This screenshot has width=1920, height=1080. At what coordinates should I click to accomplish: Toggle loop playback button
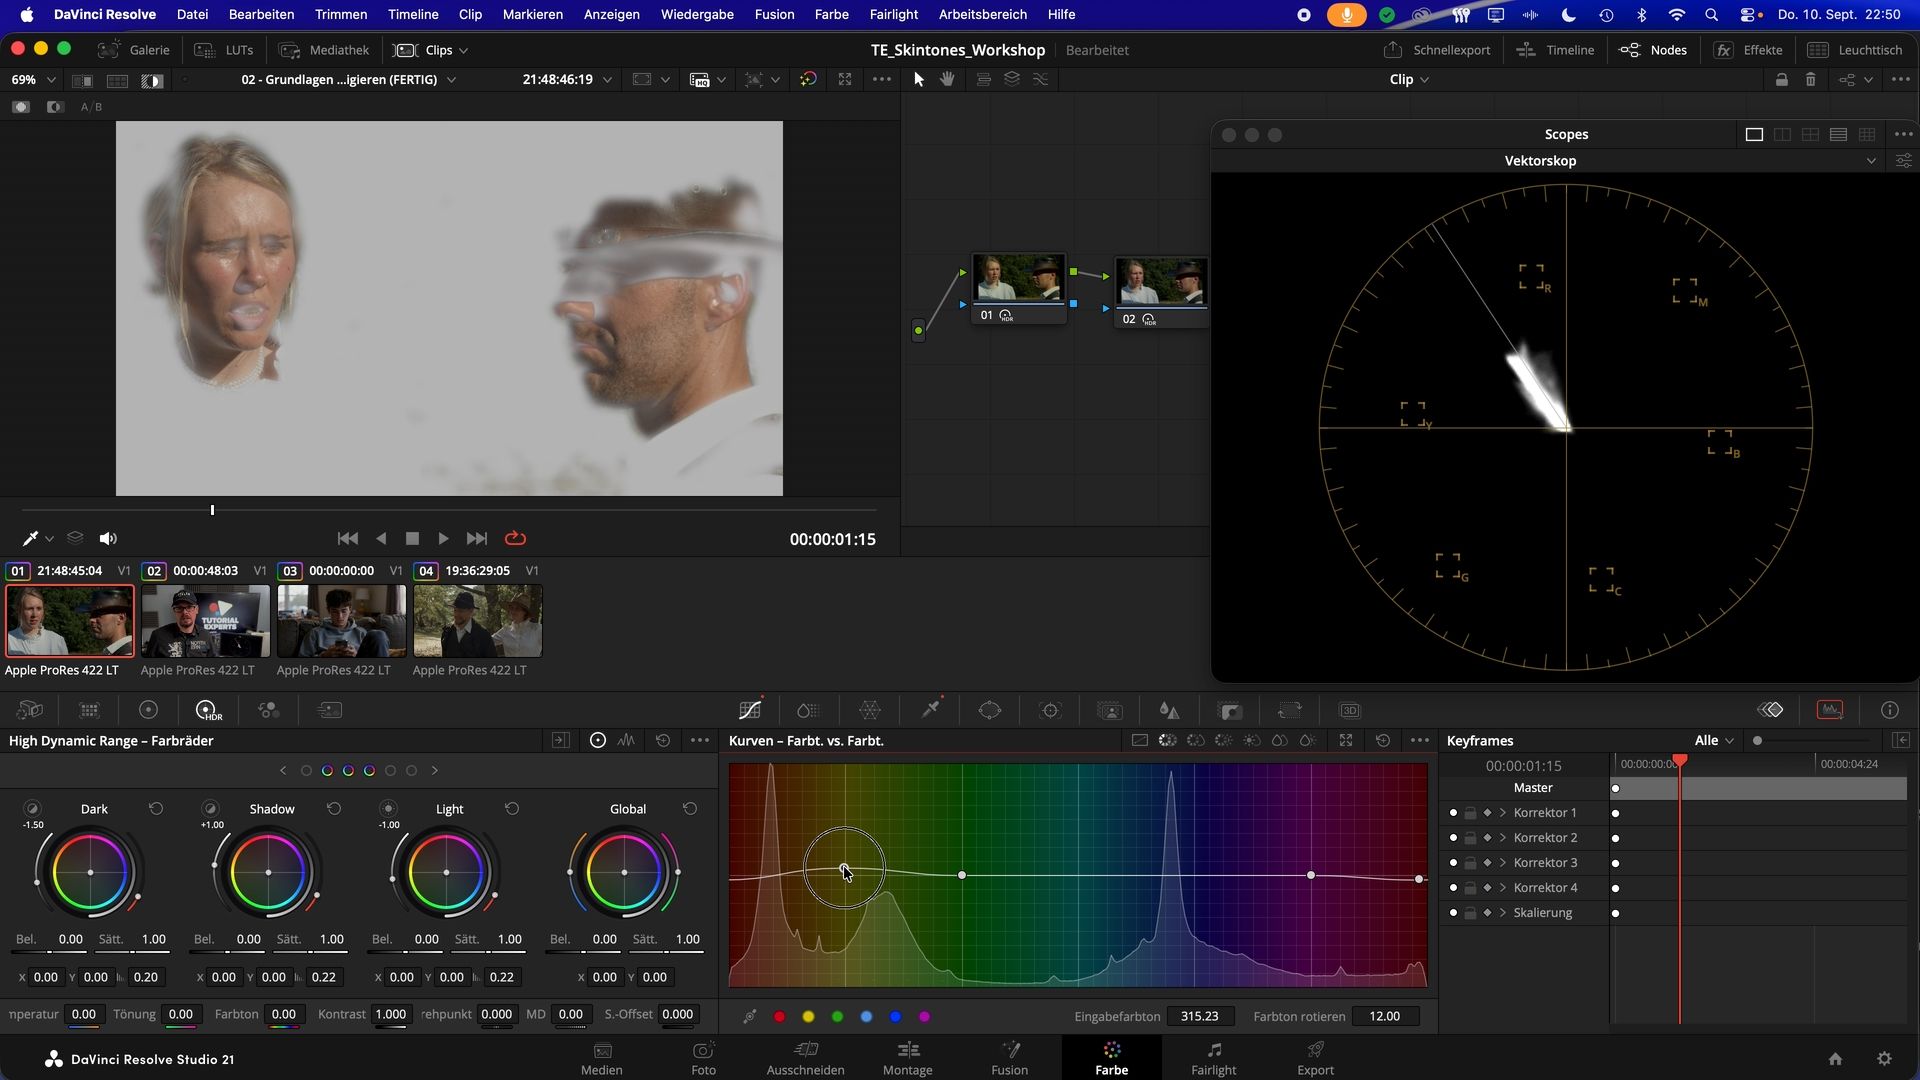[x=515, y=538]
